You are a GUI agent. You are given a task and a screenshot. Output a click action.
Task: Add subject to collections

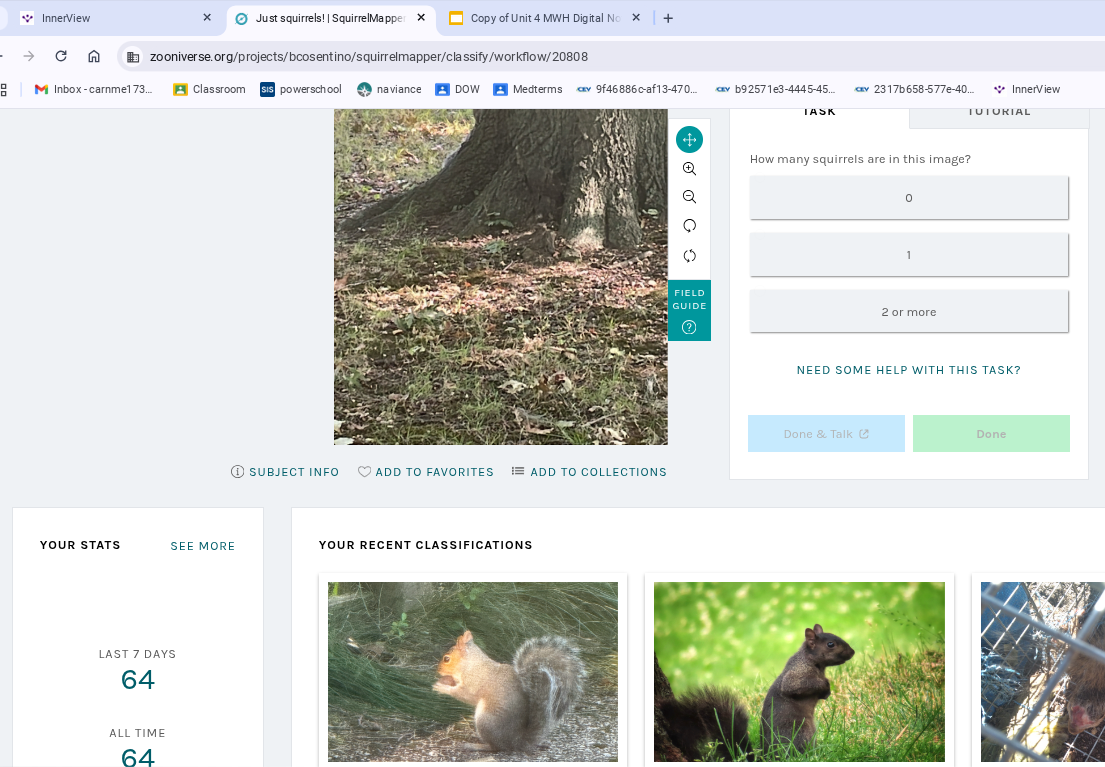click(x=589, y=472)
